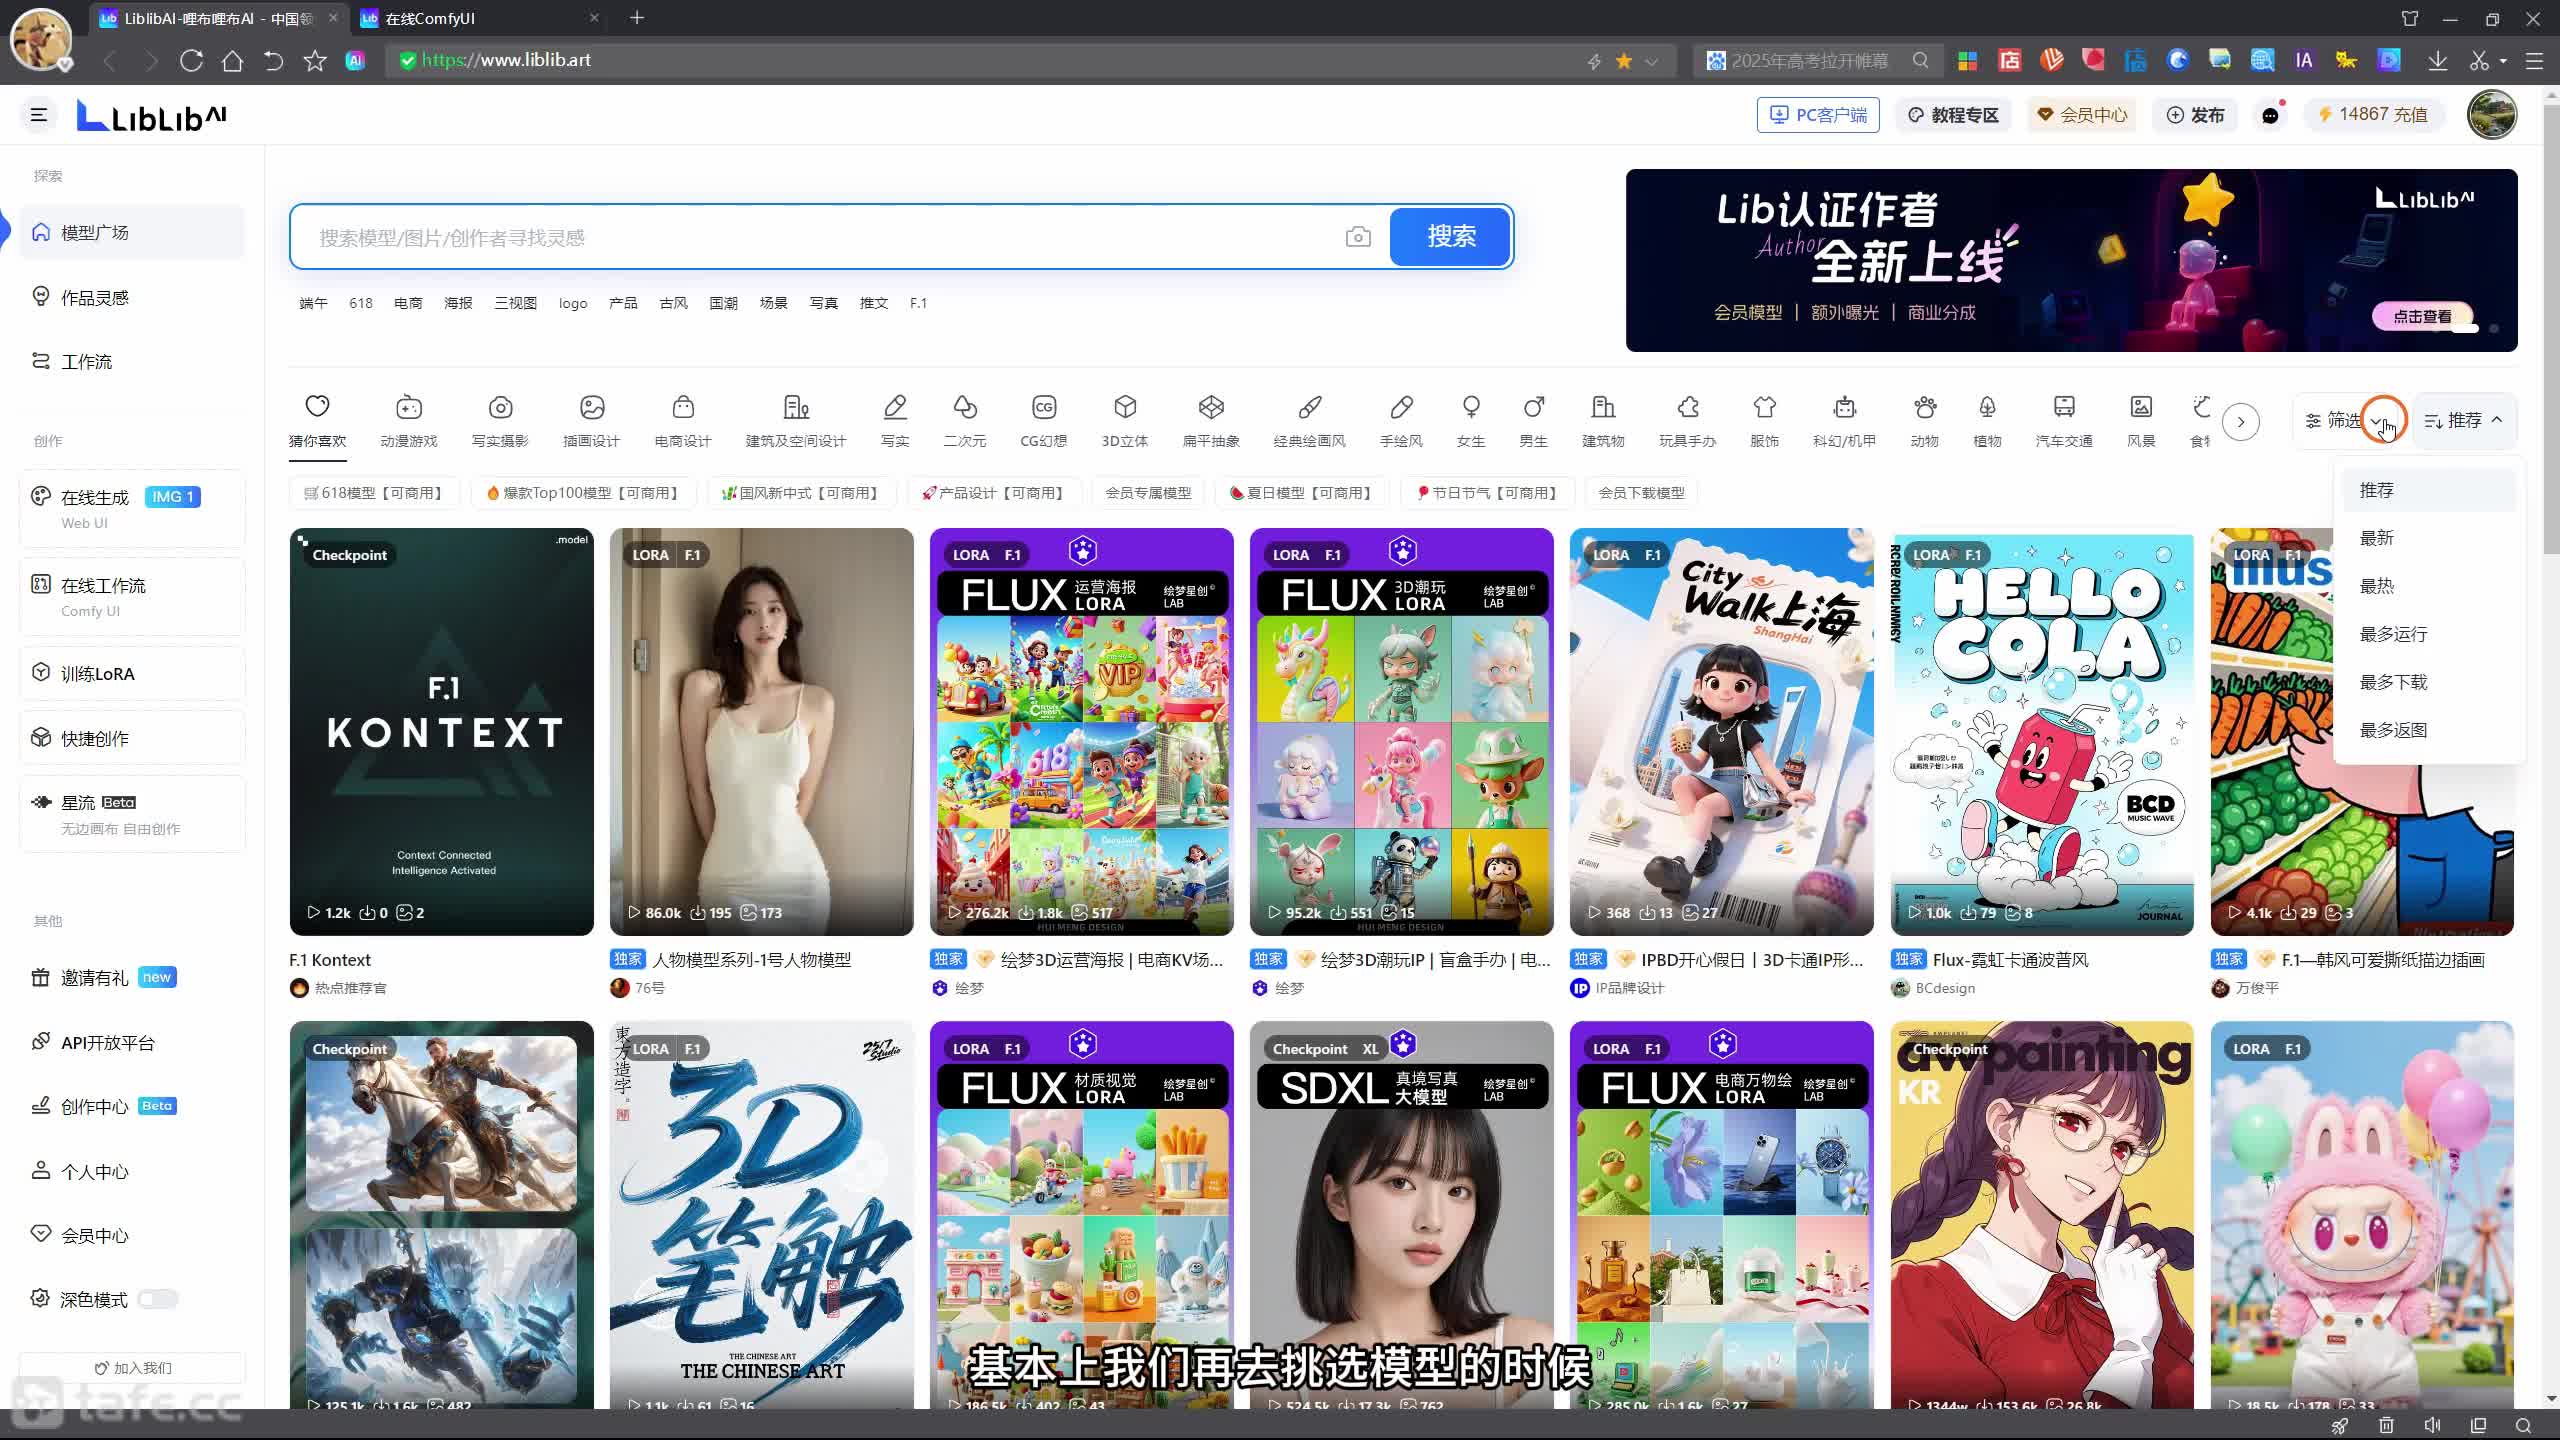Viewport: 2560px width, 1440px height.
Task: Open the F.1 Kontext model thumbnail
Action: (x=441, y=732)
